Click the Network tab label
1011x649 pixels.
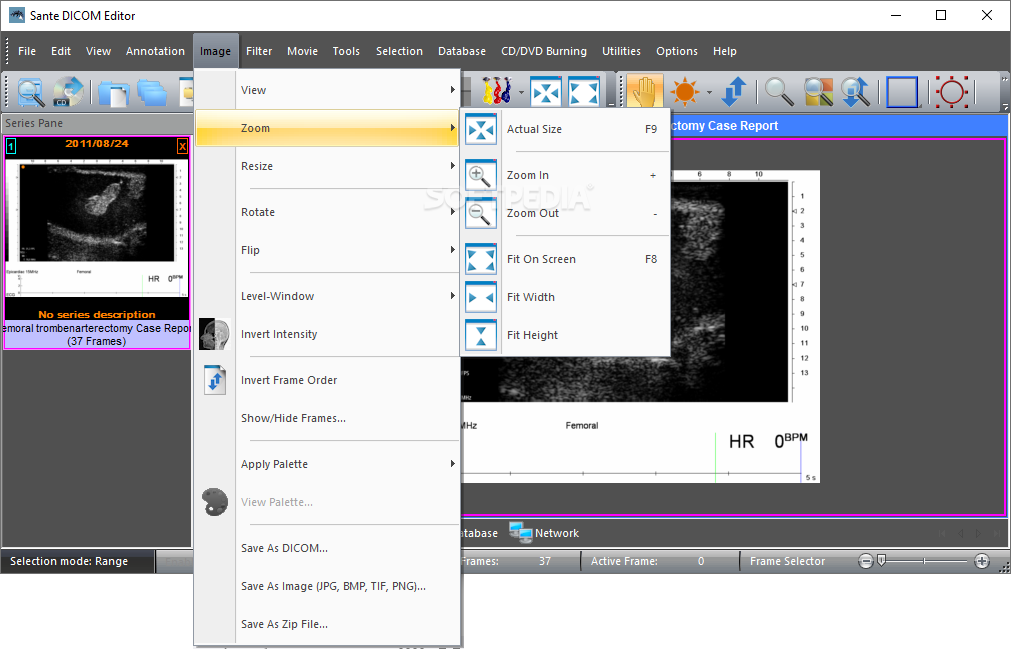(557, 533)
